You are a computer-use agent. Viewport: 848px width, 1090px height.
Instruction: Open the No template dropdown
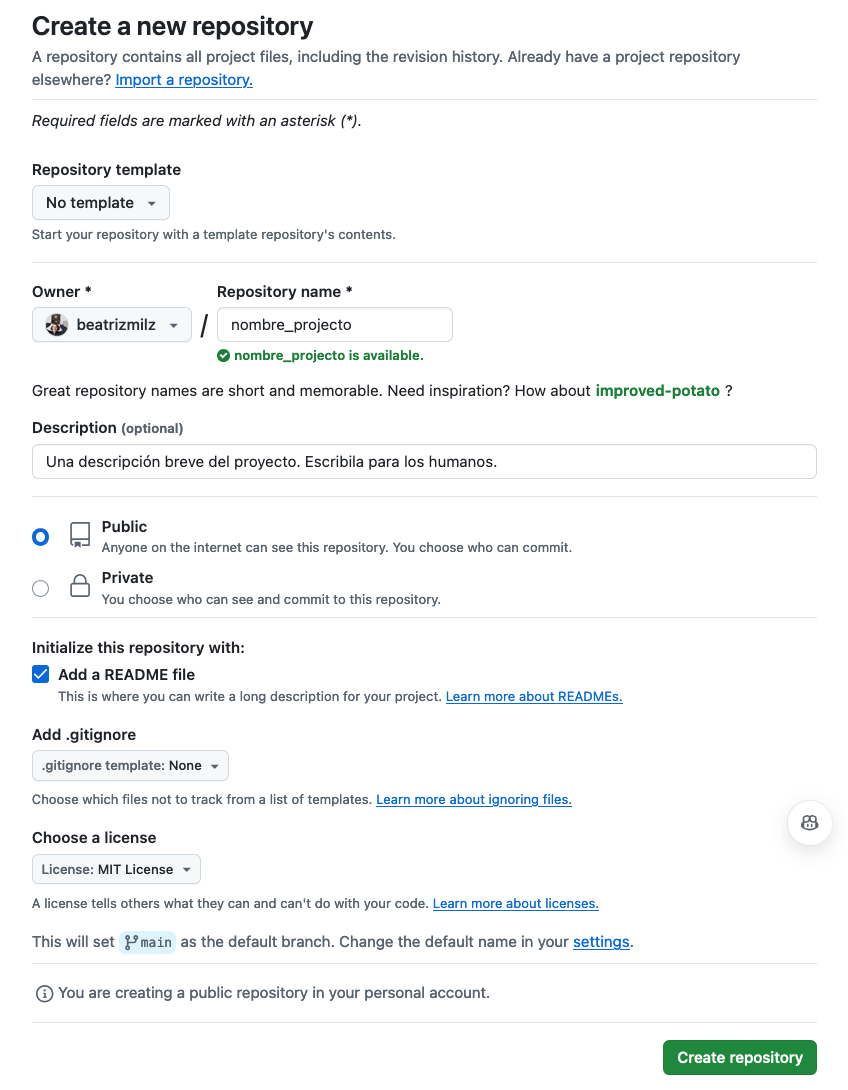[101, 203]
